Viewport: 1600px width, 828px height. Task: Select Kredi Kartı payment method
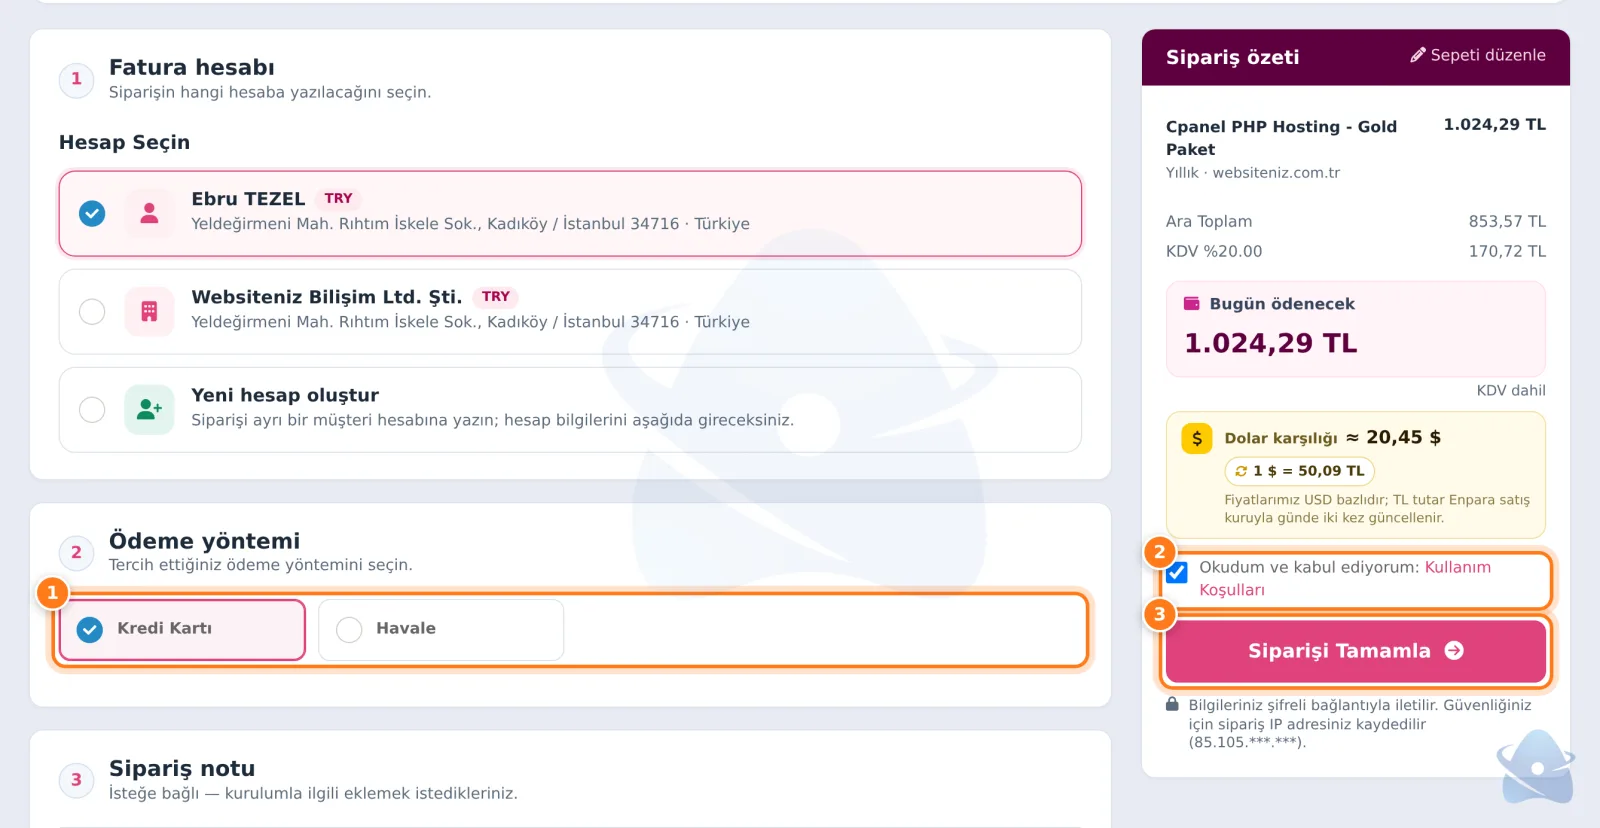click(182, 629)
